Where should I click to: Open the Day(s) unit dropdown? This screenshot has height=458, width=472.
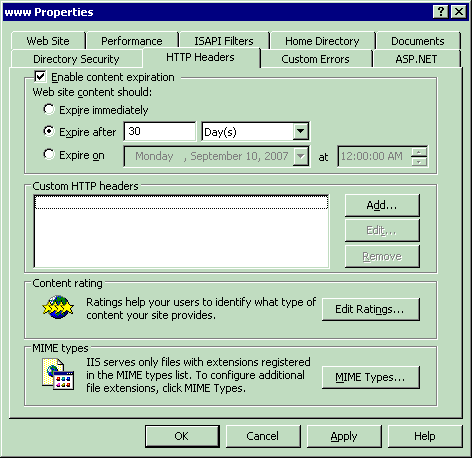[300, 131]
